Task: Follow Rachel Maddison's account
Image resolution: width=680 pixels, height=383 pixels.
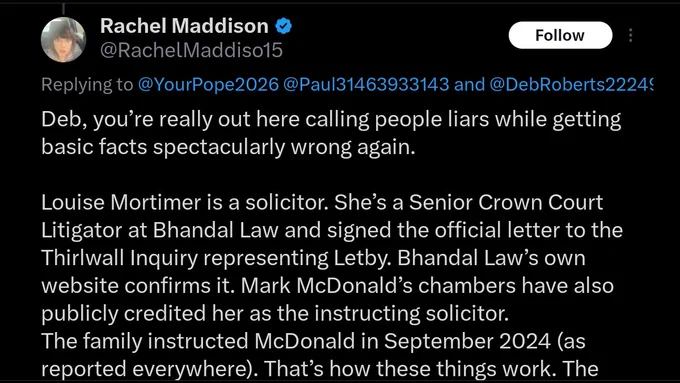Action: (560, 35)
